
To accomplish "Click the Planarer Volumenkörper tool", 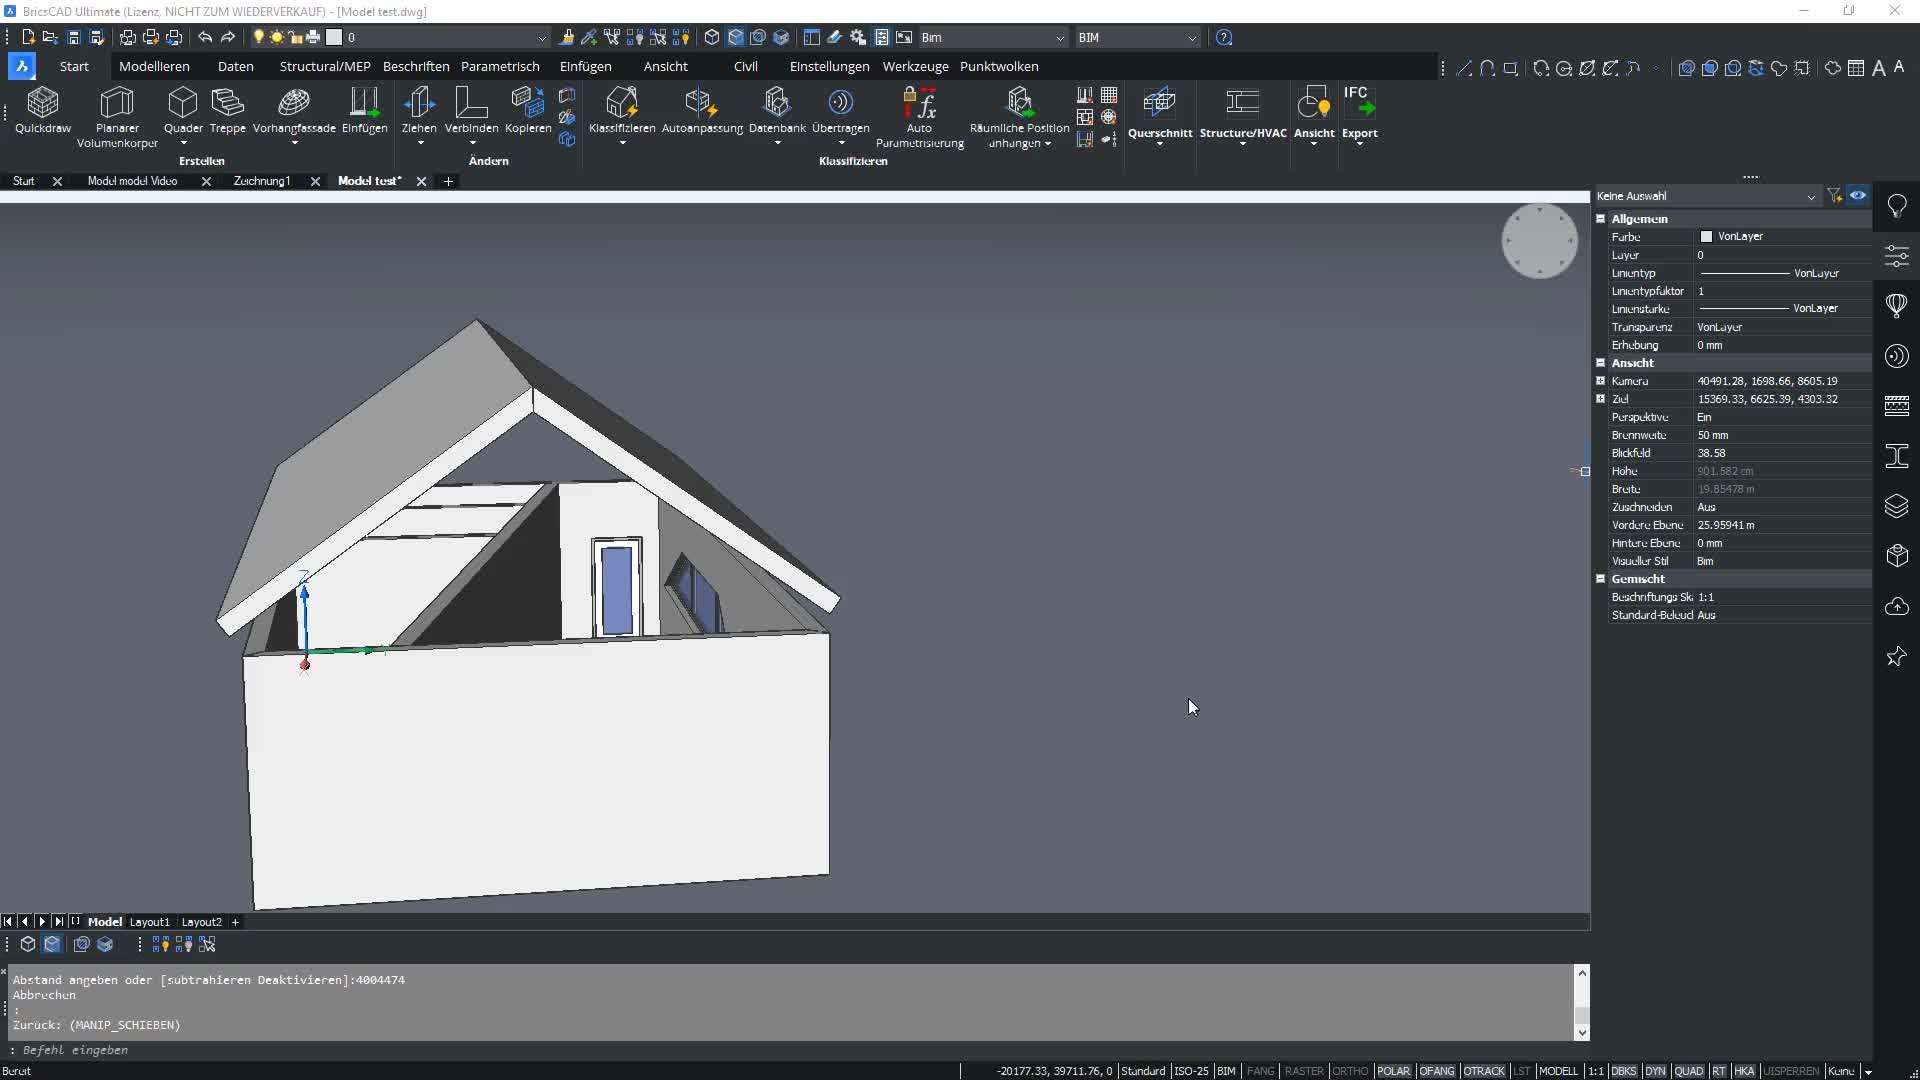I will [117, 117].
